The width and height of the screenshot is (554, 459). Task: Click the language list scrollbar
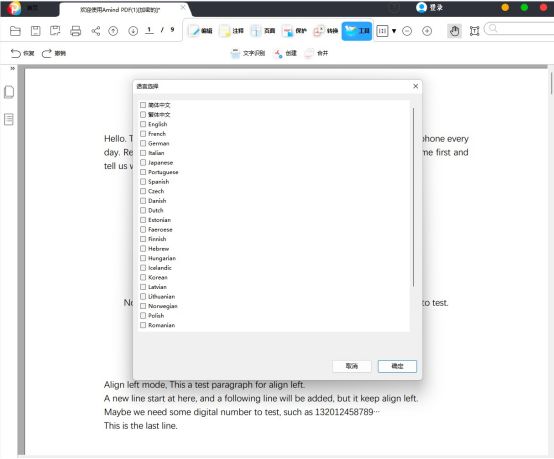[413, 197]
